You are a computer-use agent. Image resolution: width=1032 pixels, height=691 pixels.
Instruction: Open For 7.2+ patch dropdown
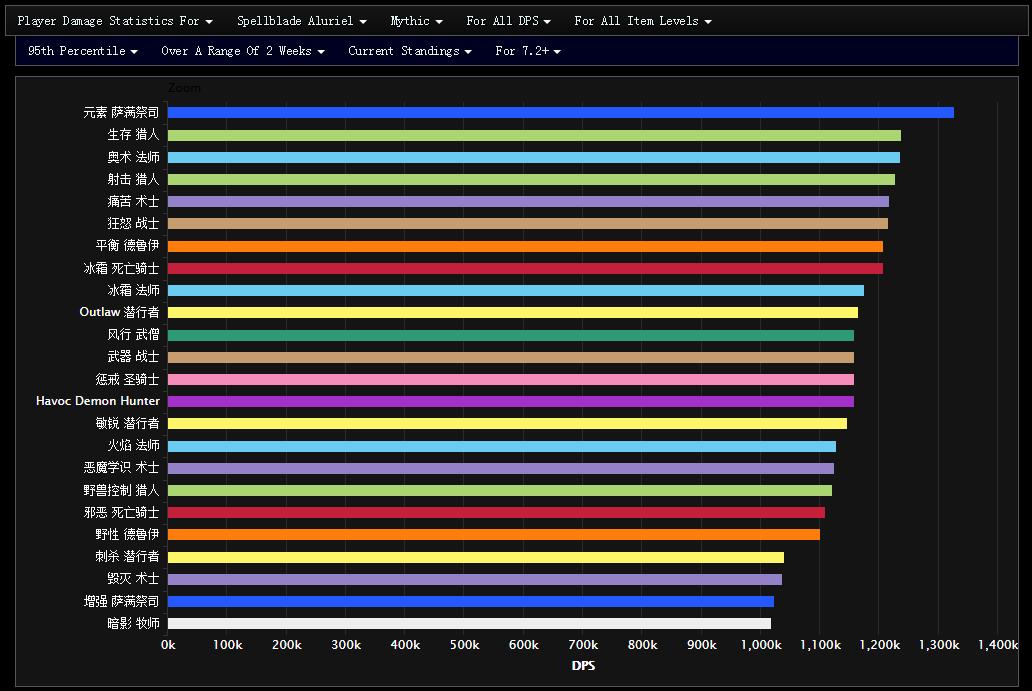pyautogui.click(x=528, y=51)
